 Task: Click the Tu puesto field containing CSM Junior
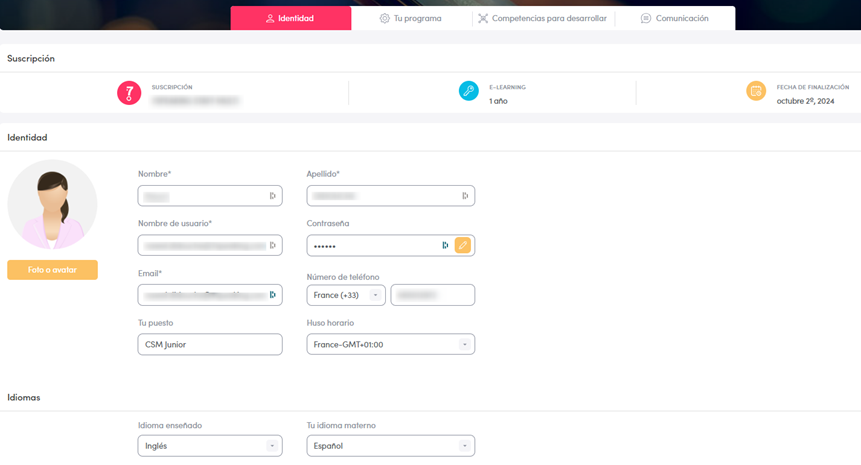[210, 344]
